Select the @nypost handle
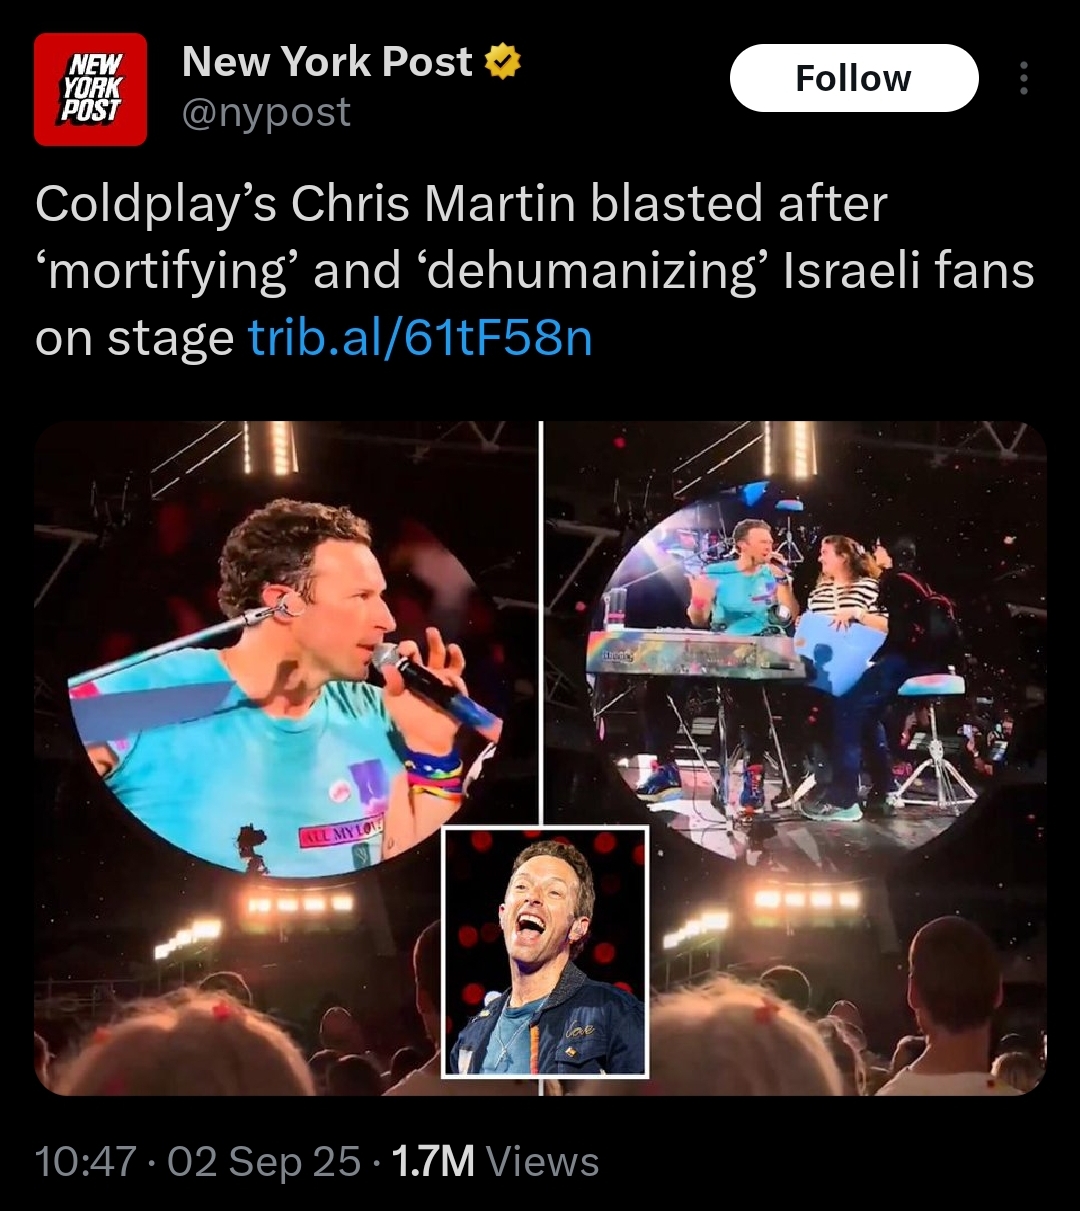Image resolution: width=1080 pixels, height=1211 pixels. click(x=266, y=113)
